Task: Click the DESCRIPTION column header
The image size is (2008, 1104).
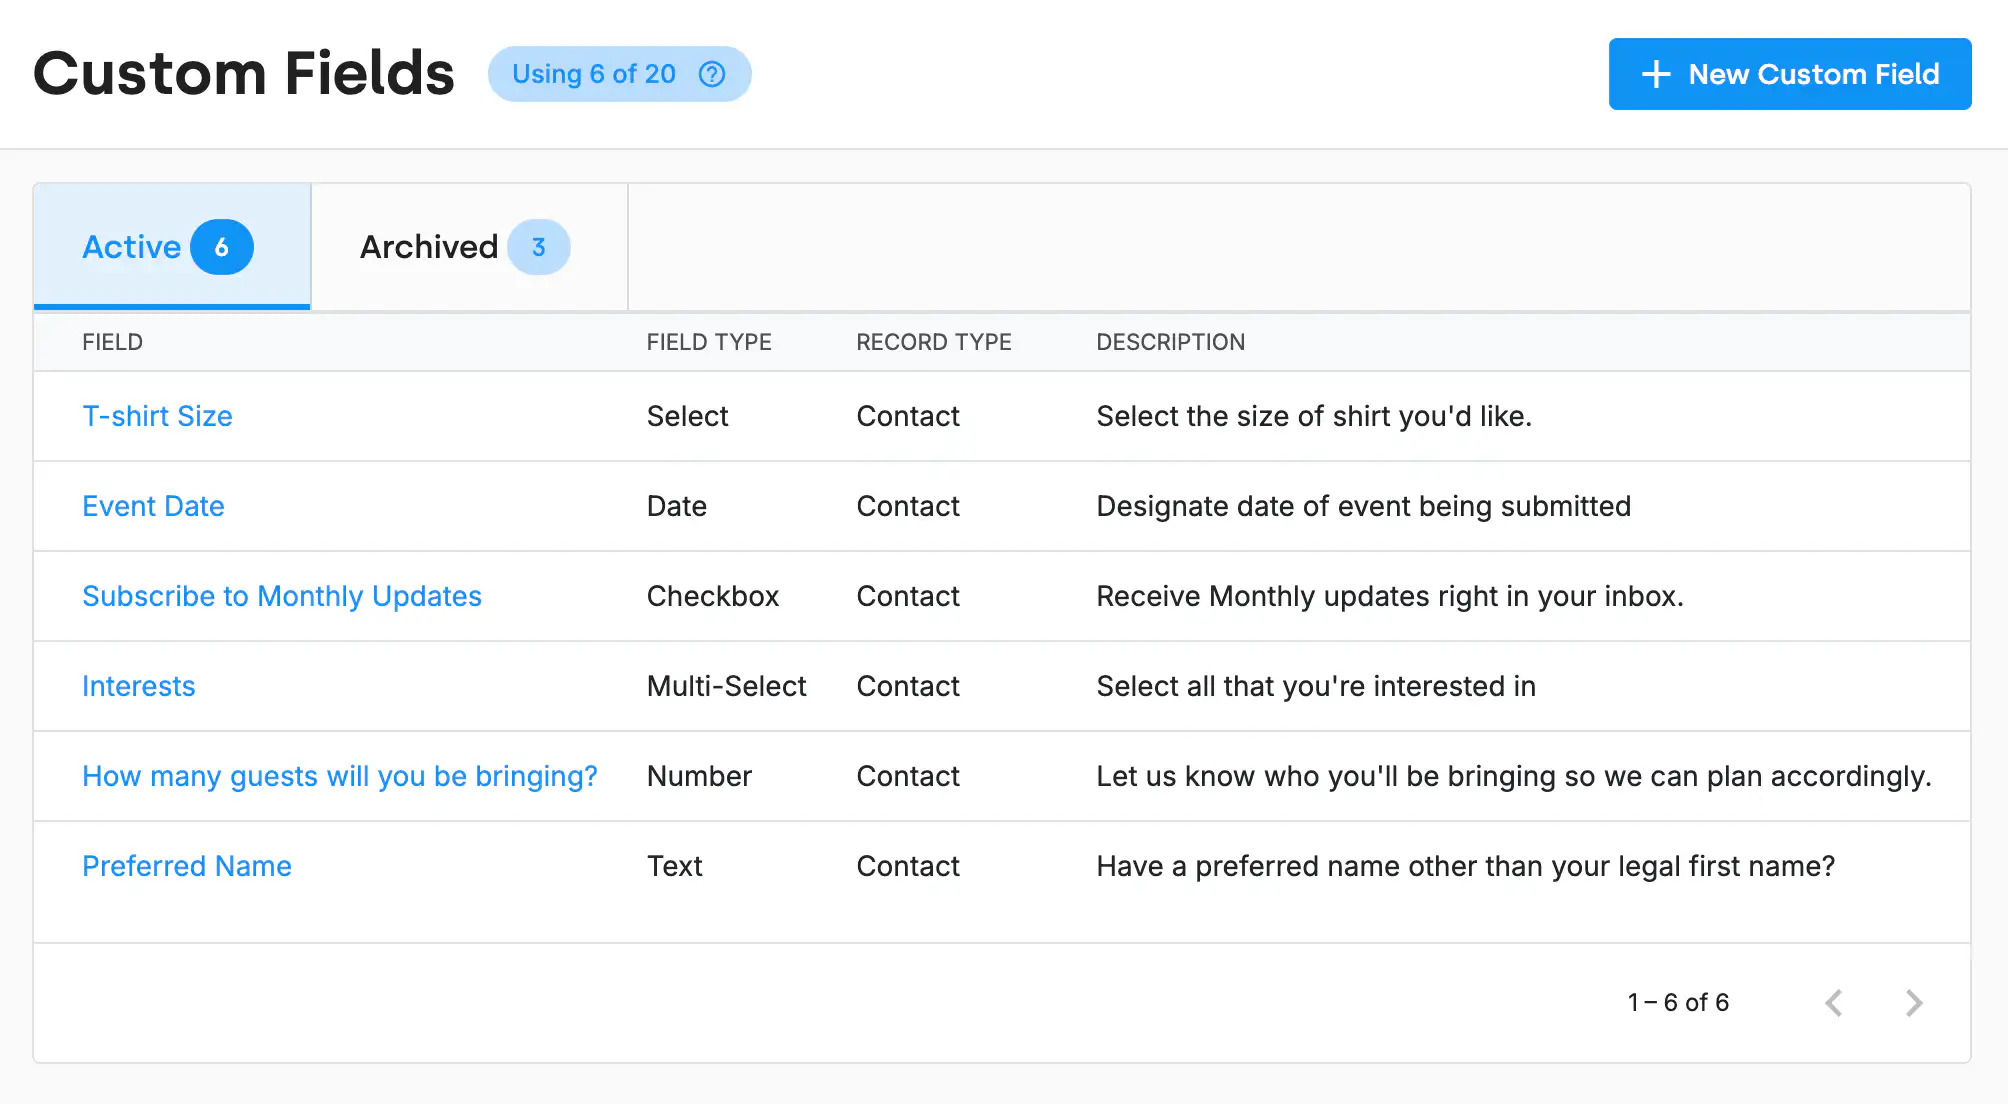Action: coord(1170,342)
